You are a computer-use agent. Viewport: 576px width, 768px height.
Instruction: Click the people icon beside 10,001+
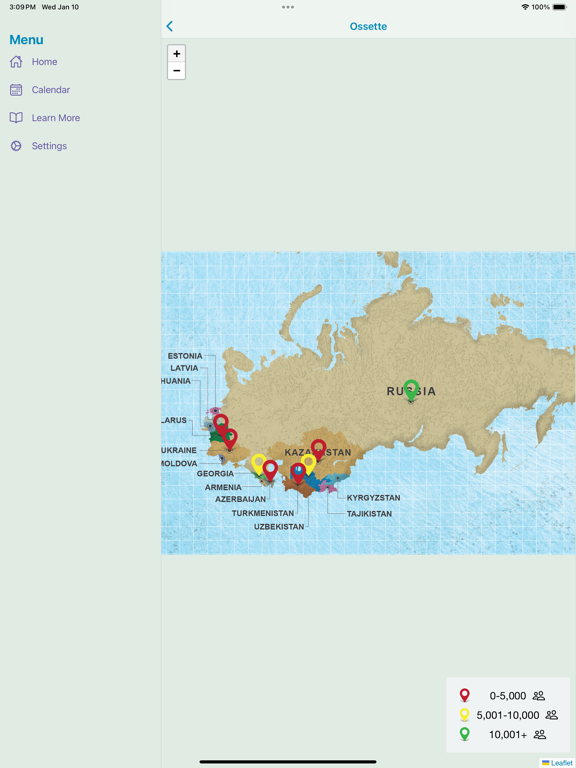(540, 735)
